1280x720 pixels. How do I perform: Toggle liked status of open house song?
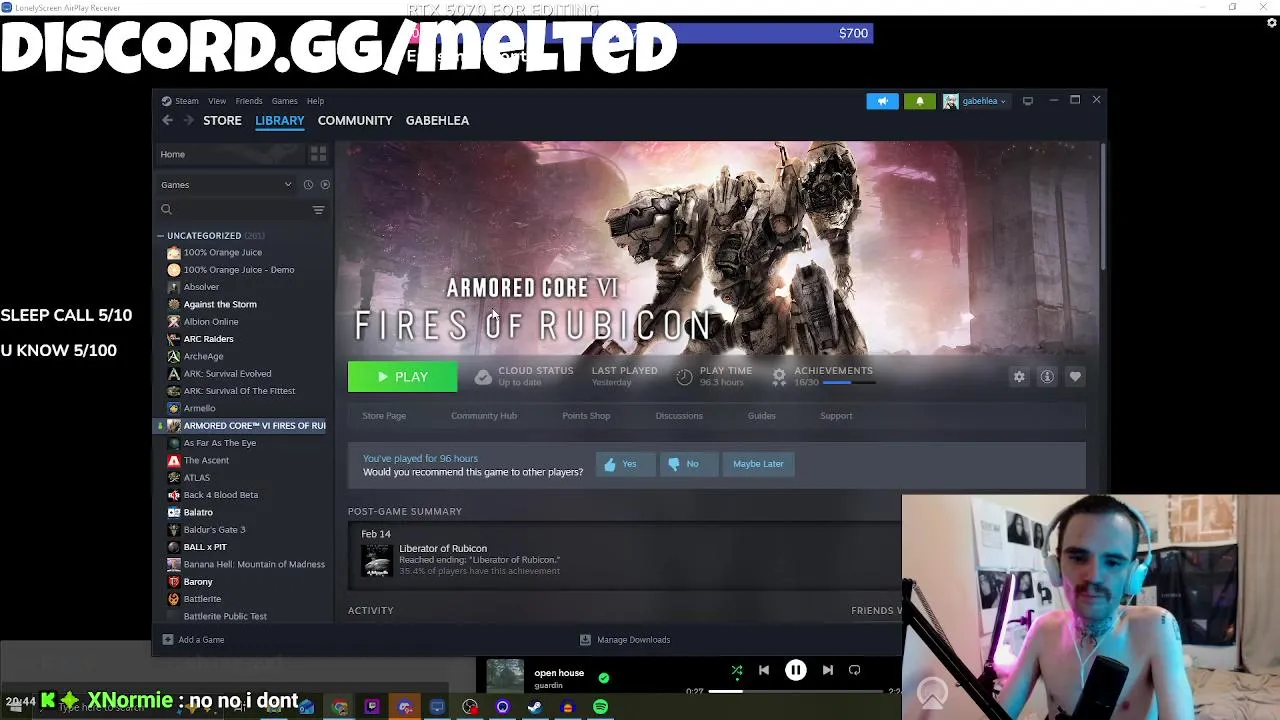pyautogui.click(x=603, y=677)
